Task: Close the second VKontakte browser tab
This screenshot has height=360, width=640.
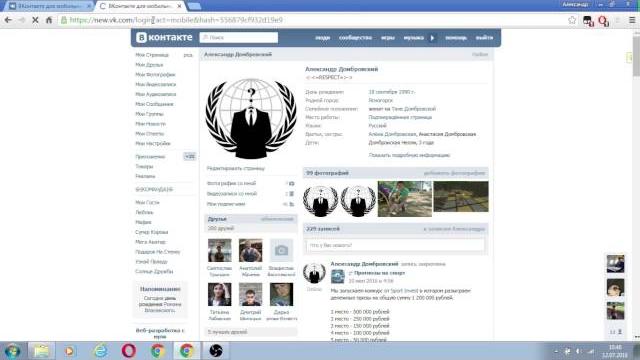Action: pyautogui.click(x=179, y=6)
